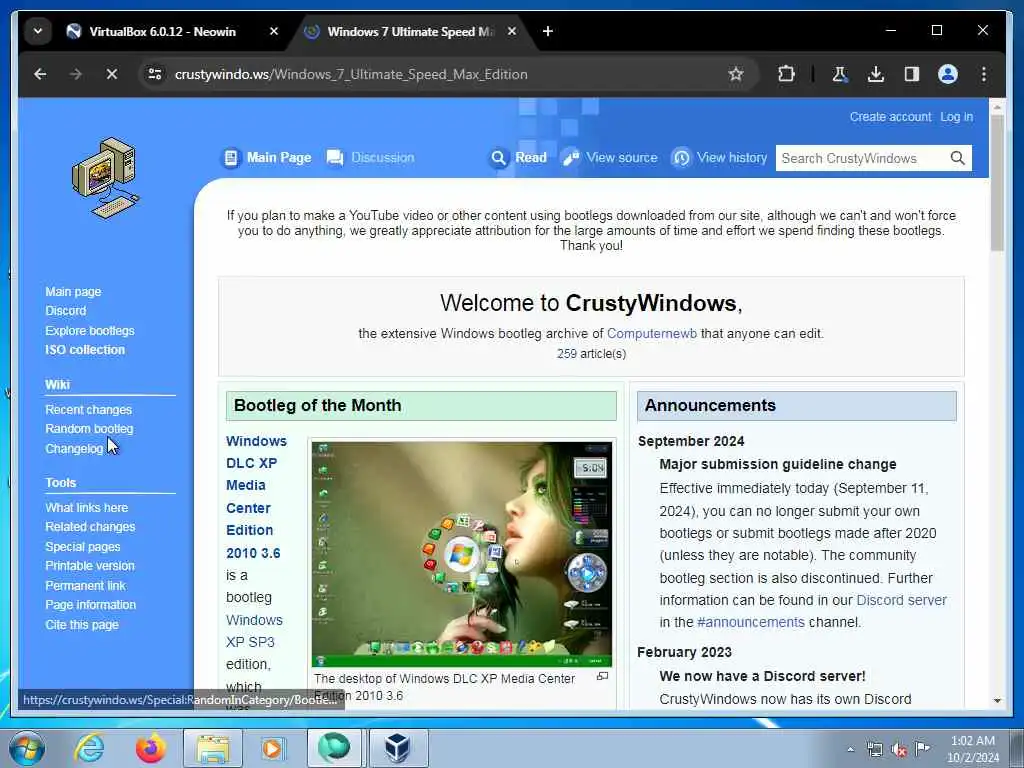Open Related changes tool link

pos(90,526)
